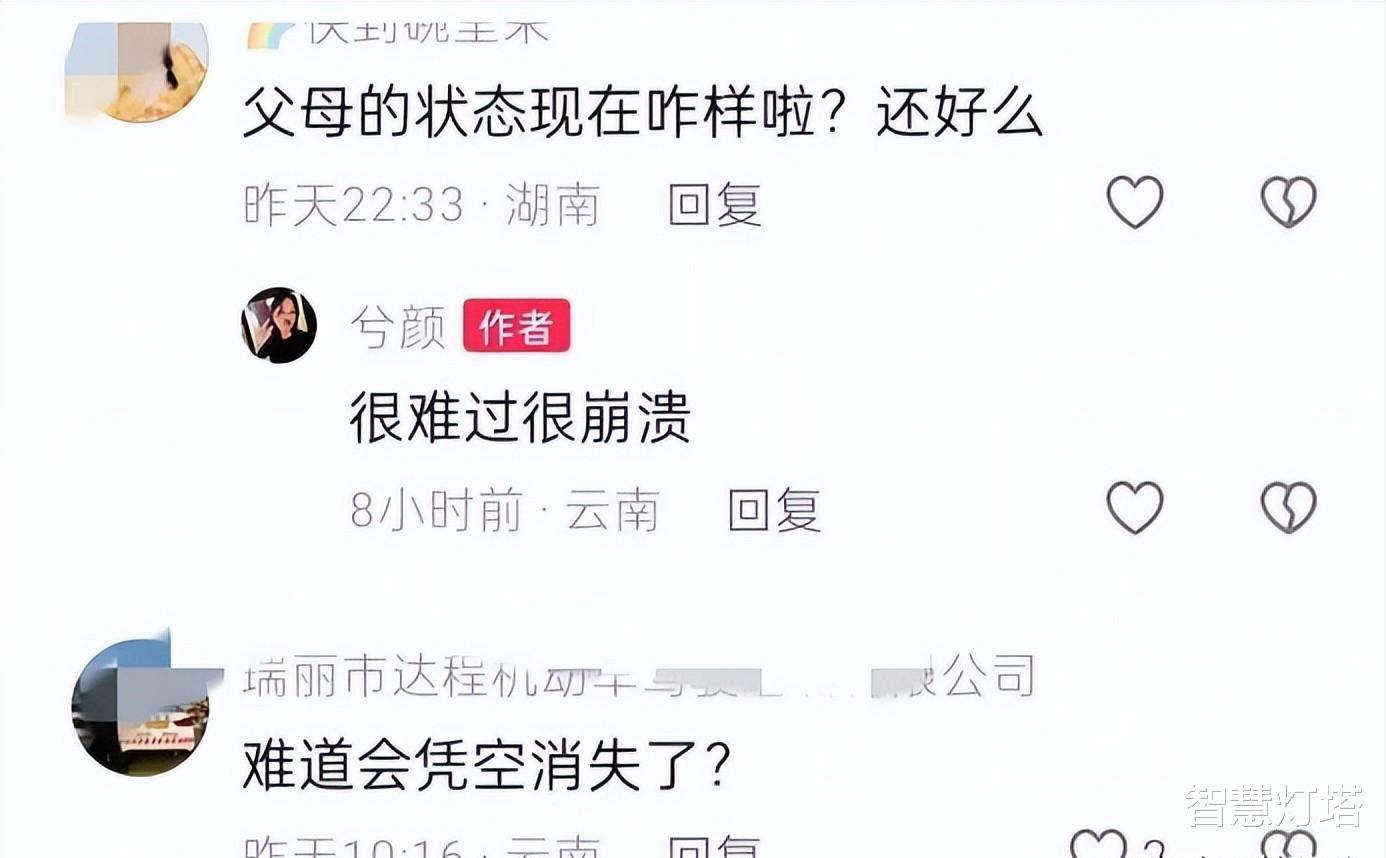This screenshot has width=1386, height=858.
Task: Open avatar of the first commenter from 湖南
Action: (136, 72)
